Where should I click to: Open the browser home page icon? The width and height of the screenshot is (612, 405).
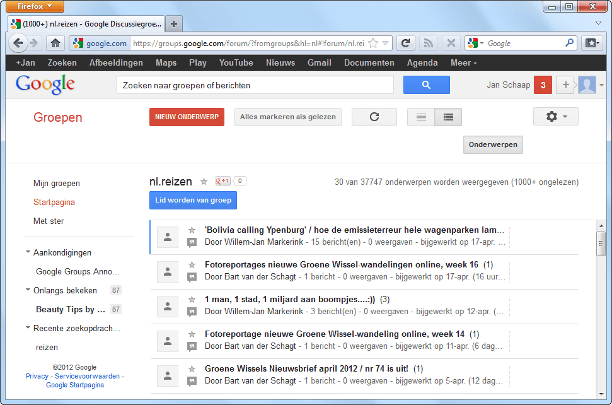(55, 43)
